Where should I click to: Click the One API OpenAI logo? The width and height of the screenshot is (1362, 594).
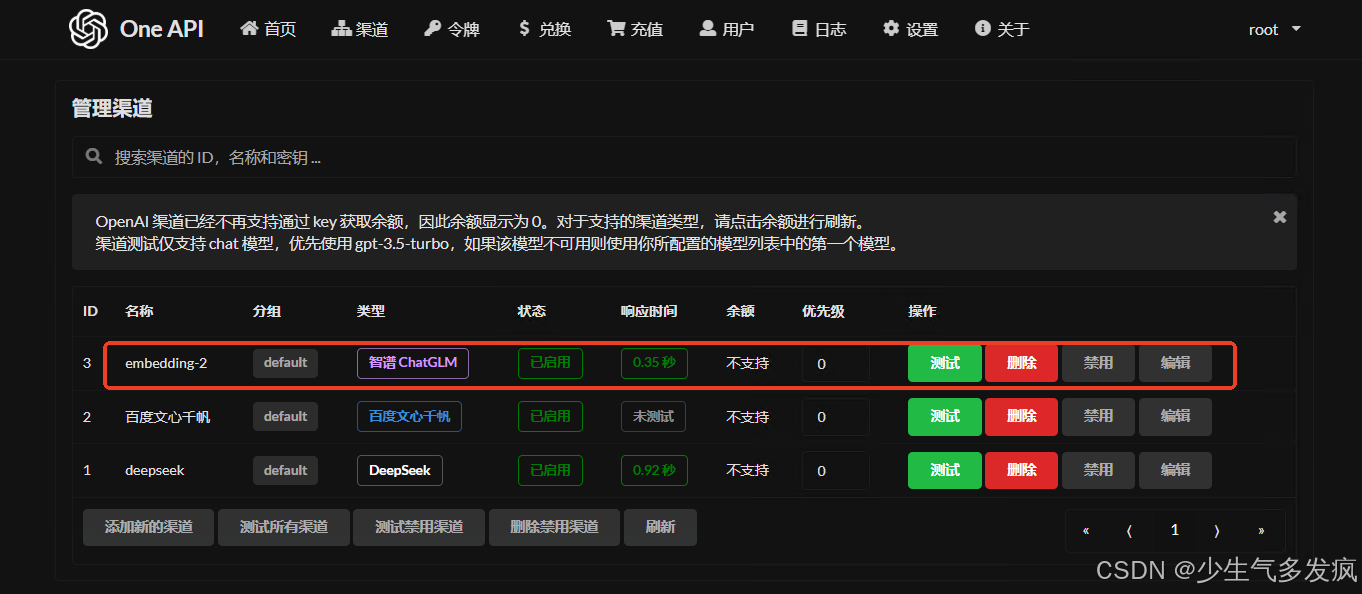click(x=88, y=29)
